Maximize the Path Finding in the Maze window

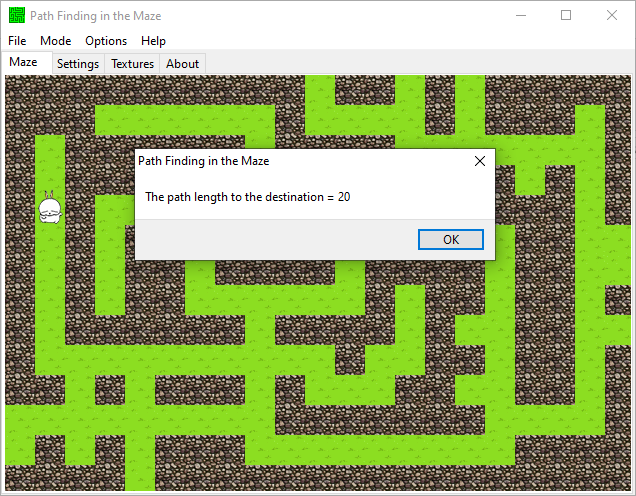[x=566, y=15]
